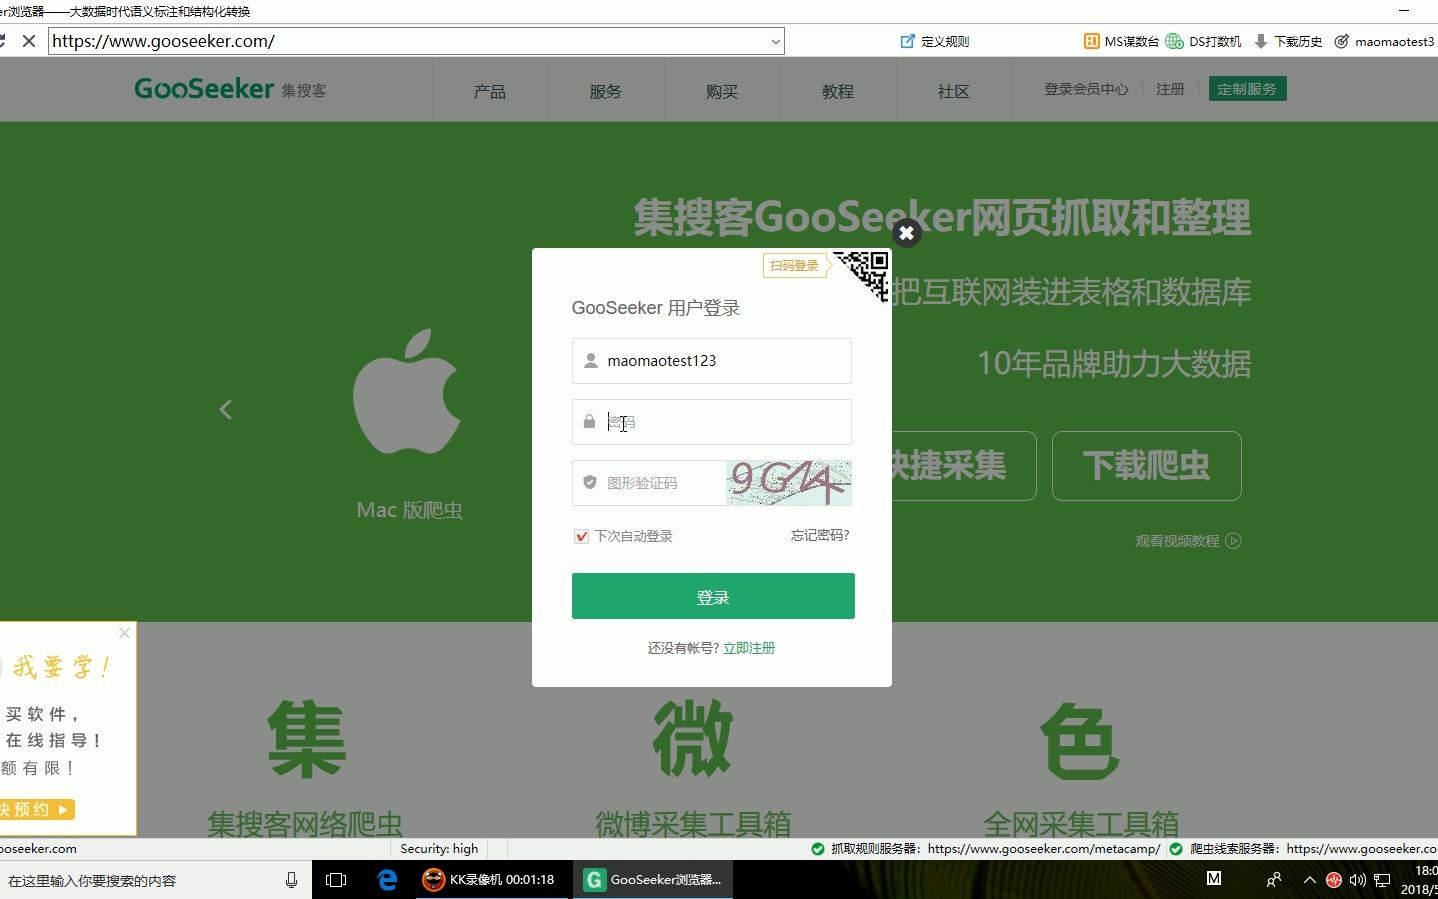Click the 微 icon for 微博采集工具箱

coord(693,740)
